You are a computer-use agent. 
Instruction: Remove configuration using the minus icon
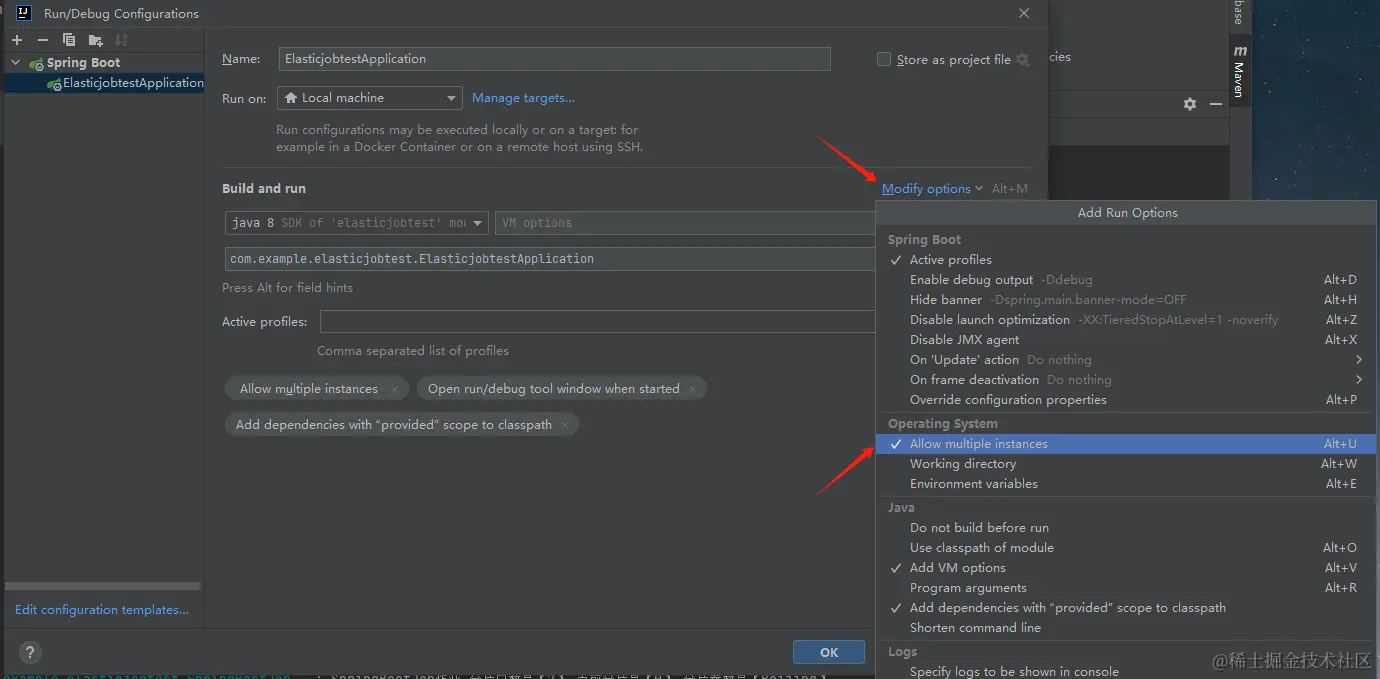click(x=42, y=40)
